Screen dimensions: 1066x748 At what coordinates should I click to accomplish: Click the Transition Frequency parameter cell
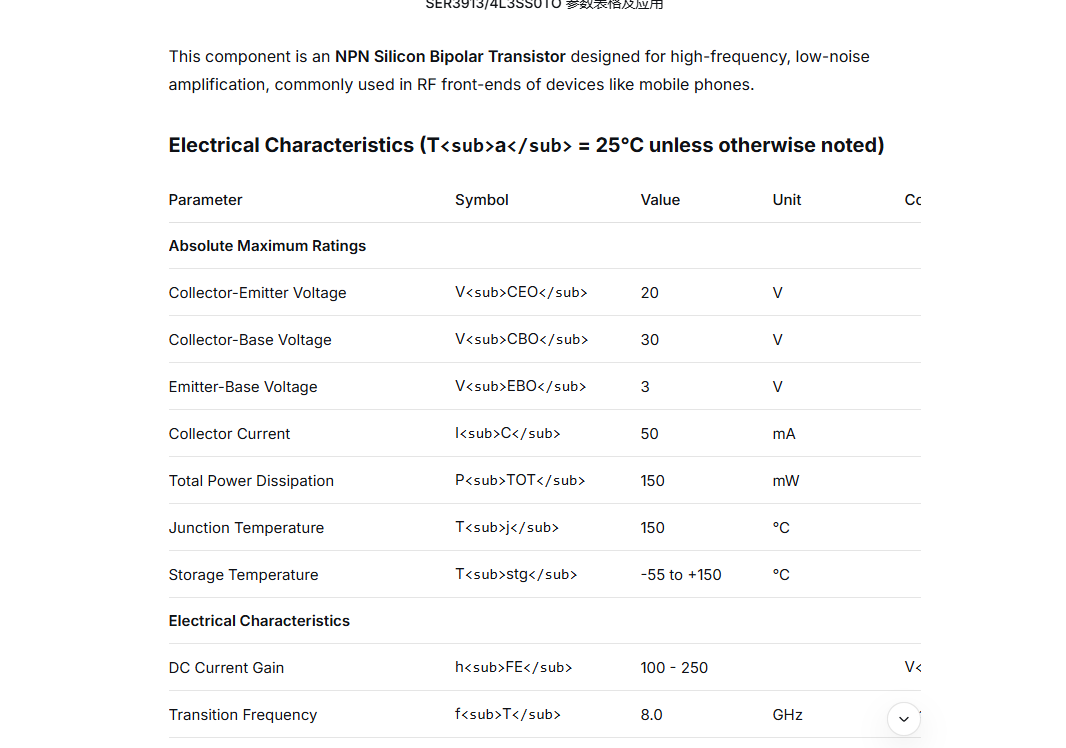click(x=242, y=715)
